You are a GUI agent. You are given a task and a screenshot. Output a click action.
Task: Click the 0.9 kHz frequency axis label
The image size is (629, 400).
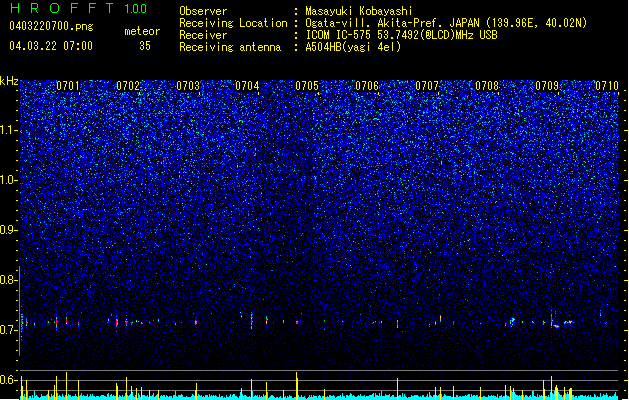(8, 230)
